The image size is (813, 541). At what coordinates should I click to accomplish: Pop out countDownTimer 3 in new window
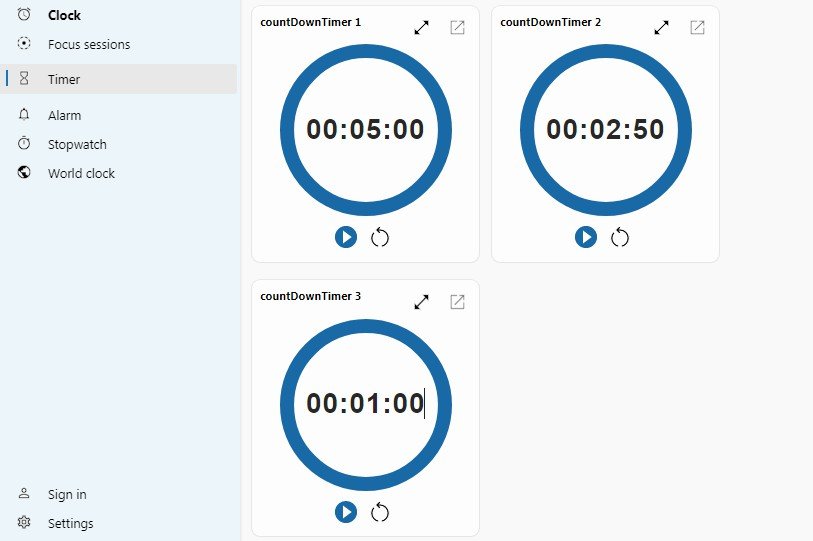coord(457,302)
